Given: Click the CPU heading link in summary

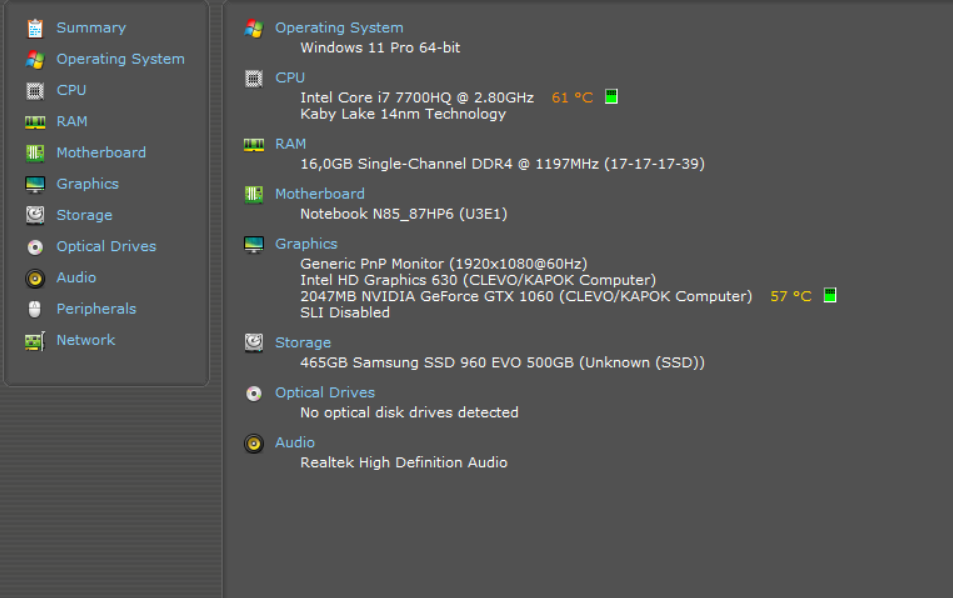Looking at the screenshot, I should click(290, 78).
